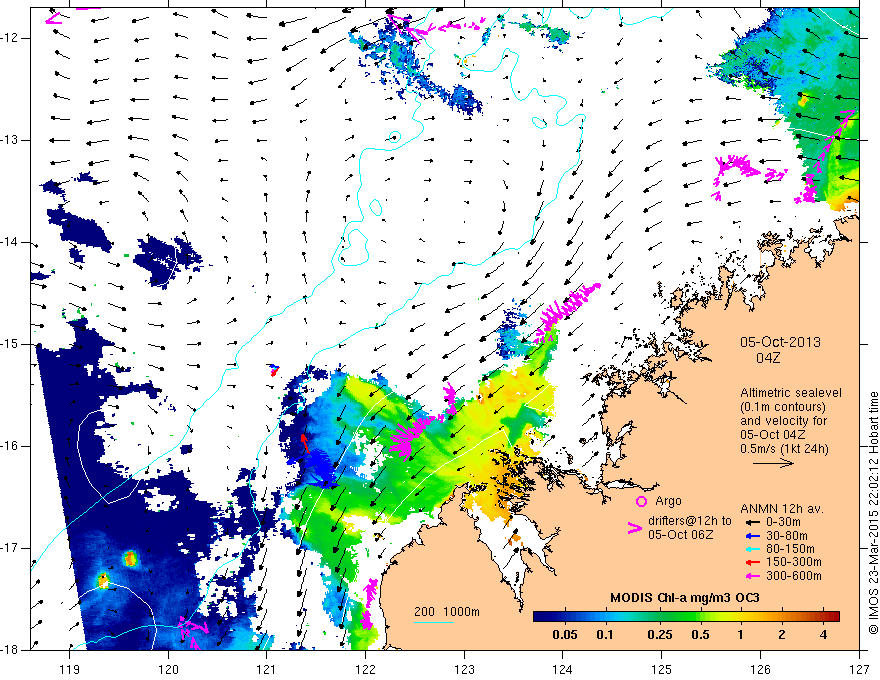Click the 'ANMN 12h av.' heading
This screenshot has height=680, width=880.
coord(782,509)
